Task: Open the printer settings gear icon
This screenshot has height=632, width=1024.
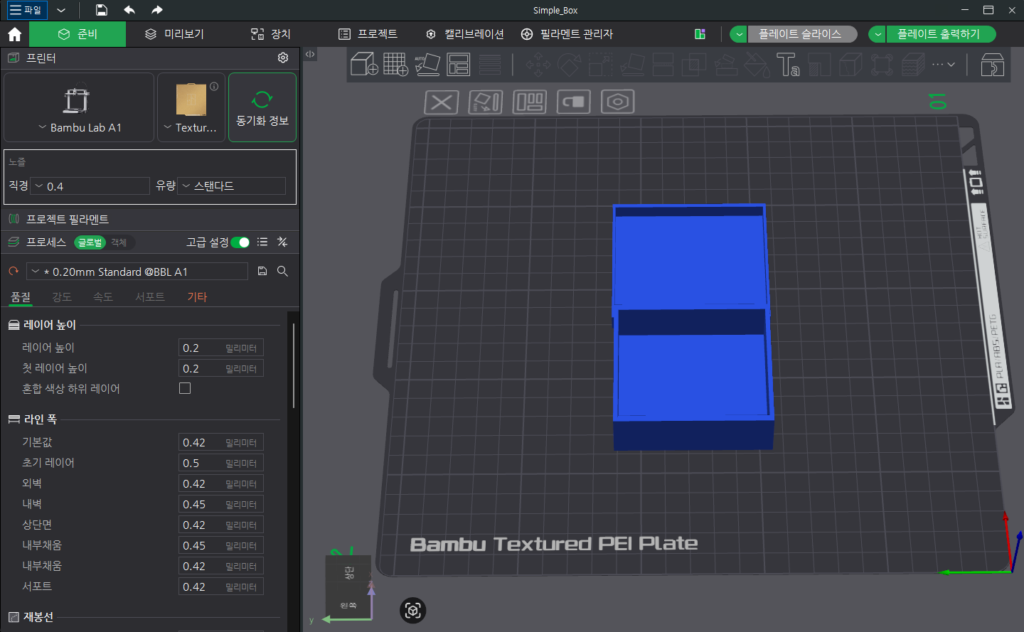Action: coord(283,58)
